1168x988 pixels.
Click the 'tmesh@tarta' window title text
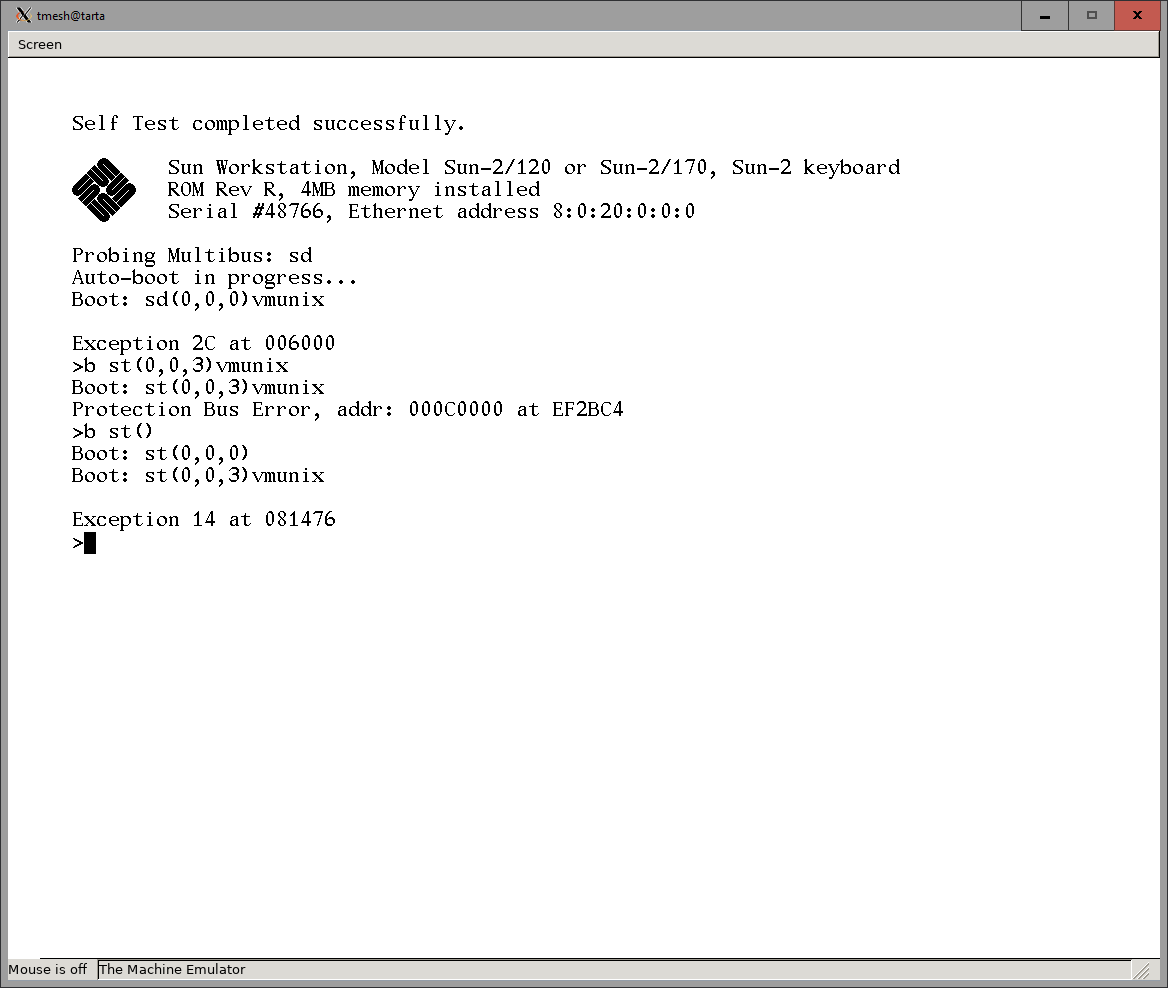(x=71, y=16)
